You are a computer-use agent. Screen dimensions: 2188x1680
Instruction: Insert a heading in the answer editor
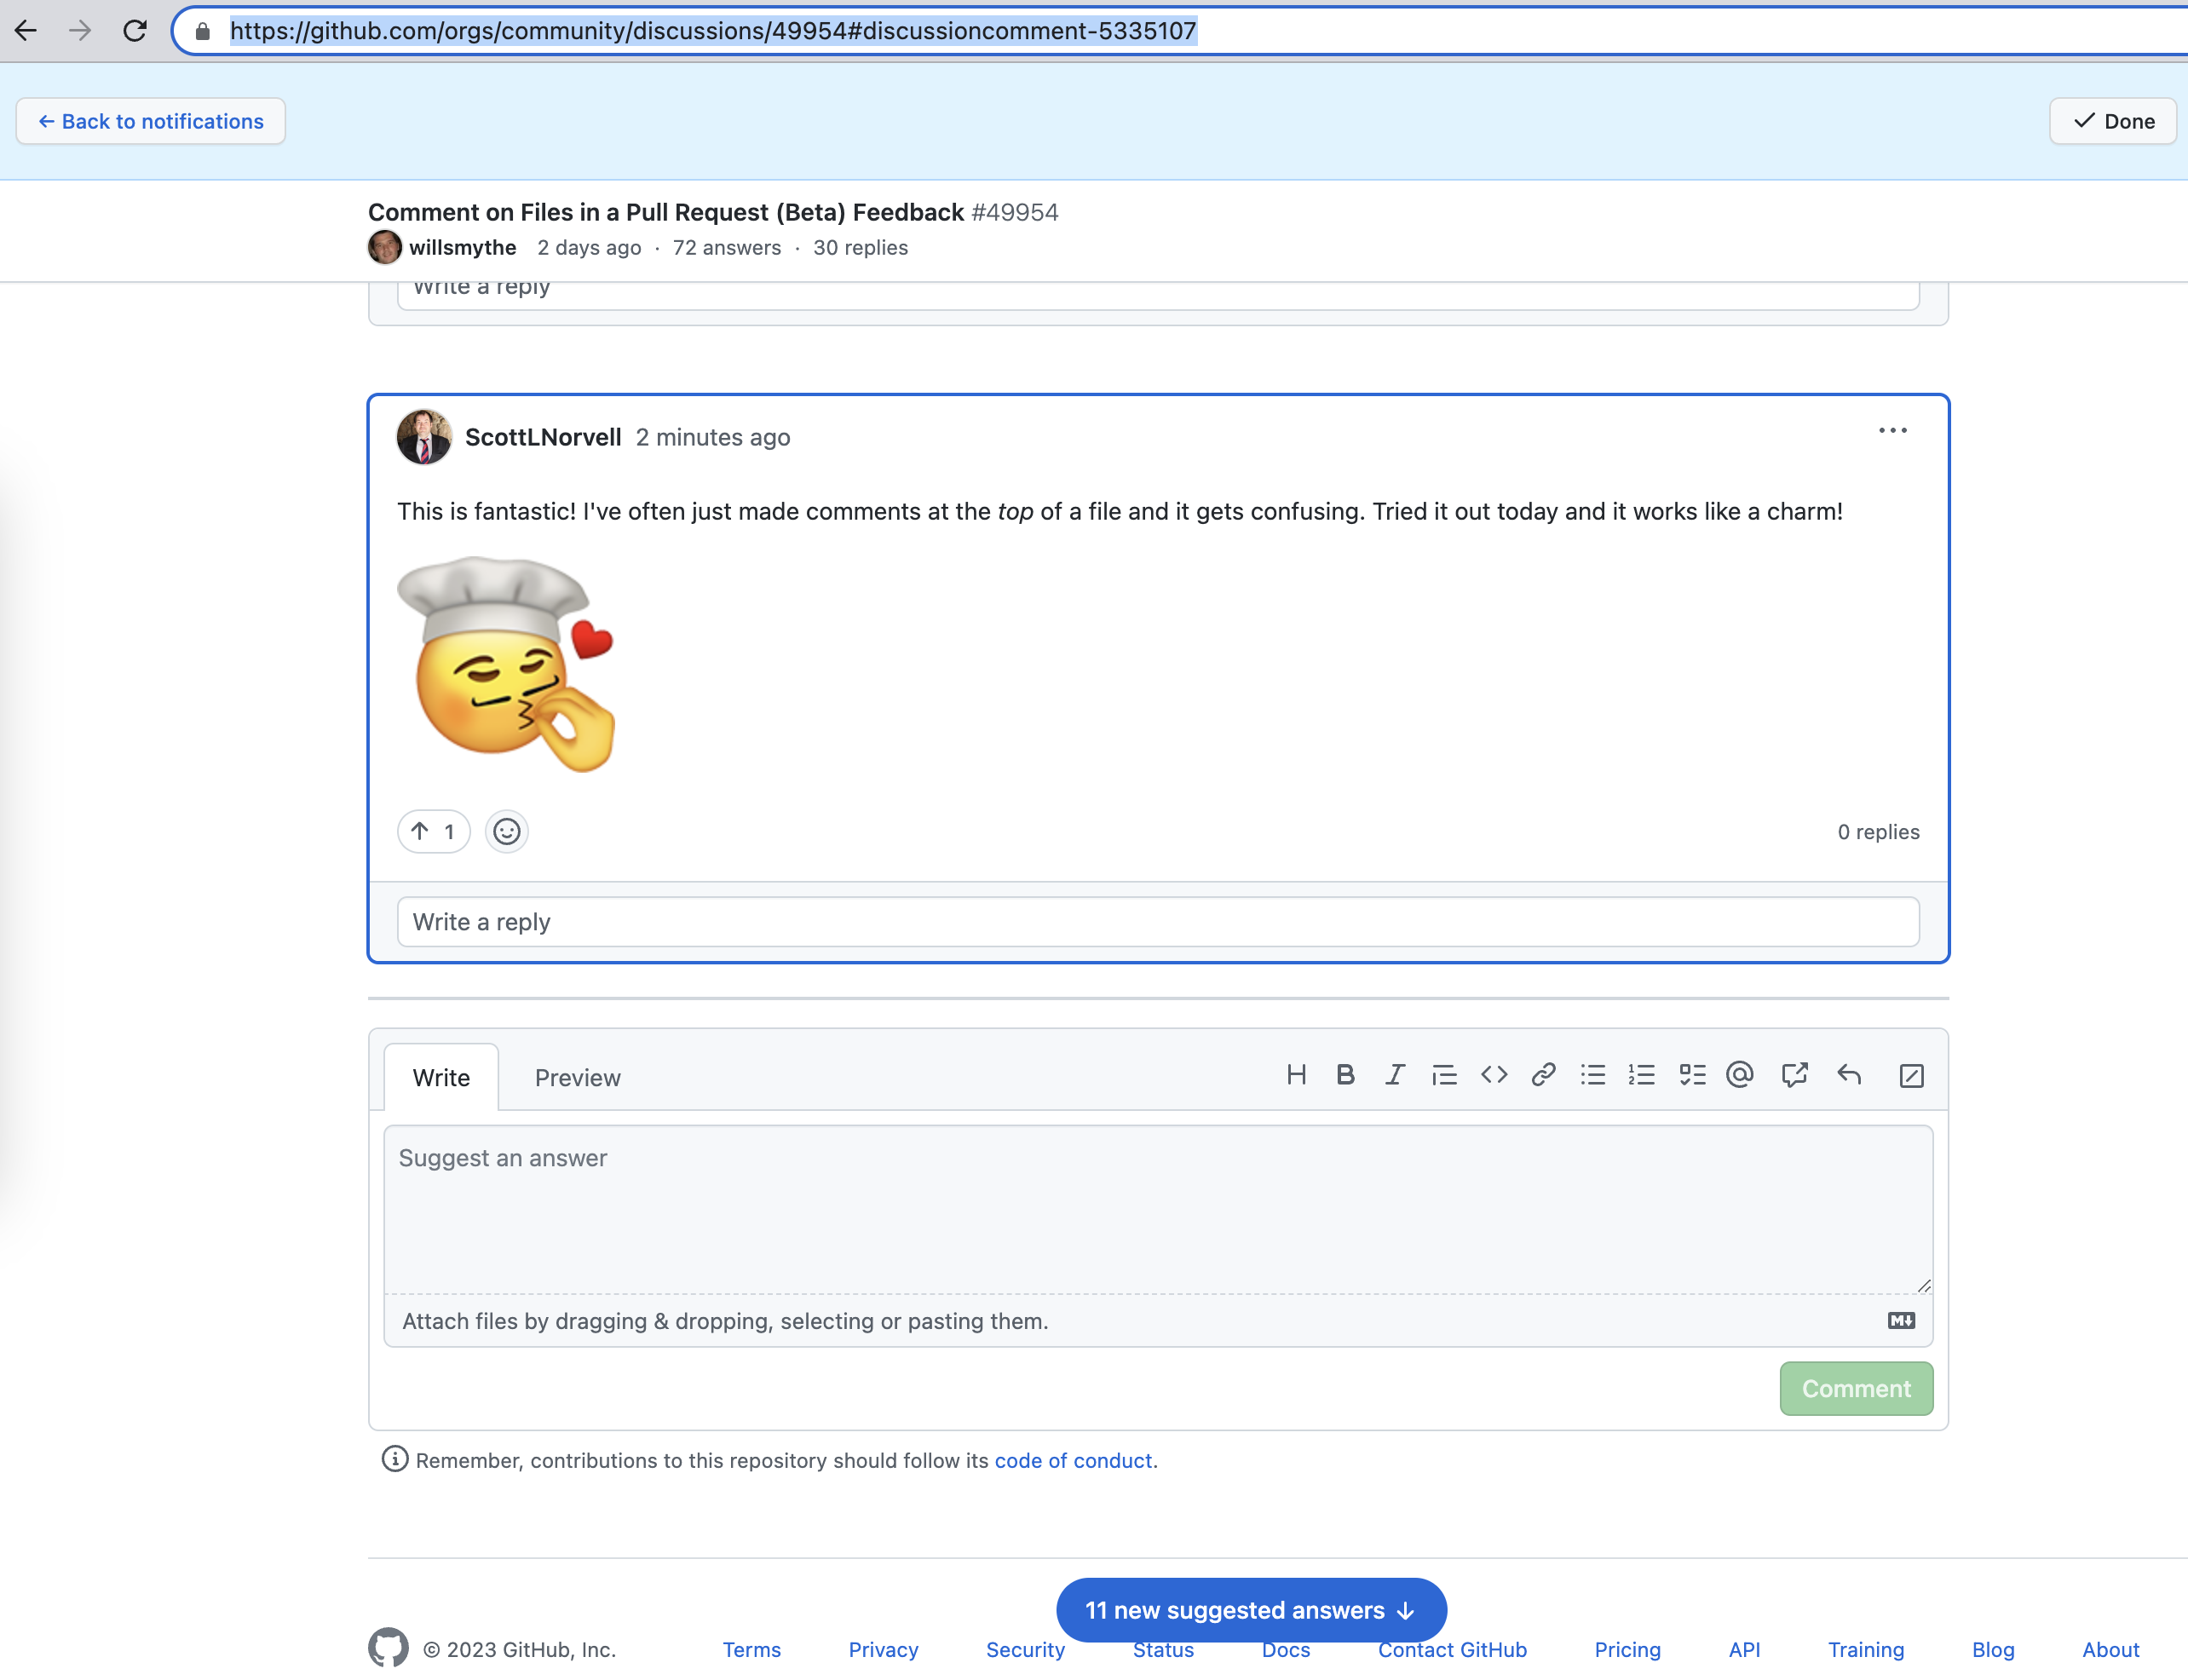pos(1297,1075)
